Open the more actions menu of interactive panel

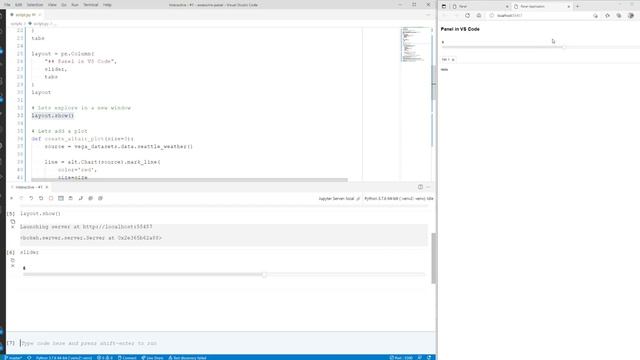coord(428,187)
